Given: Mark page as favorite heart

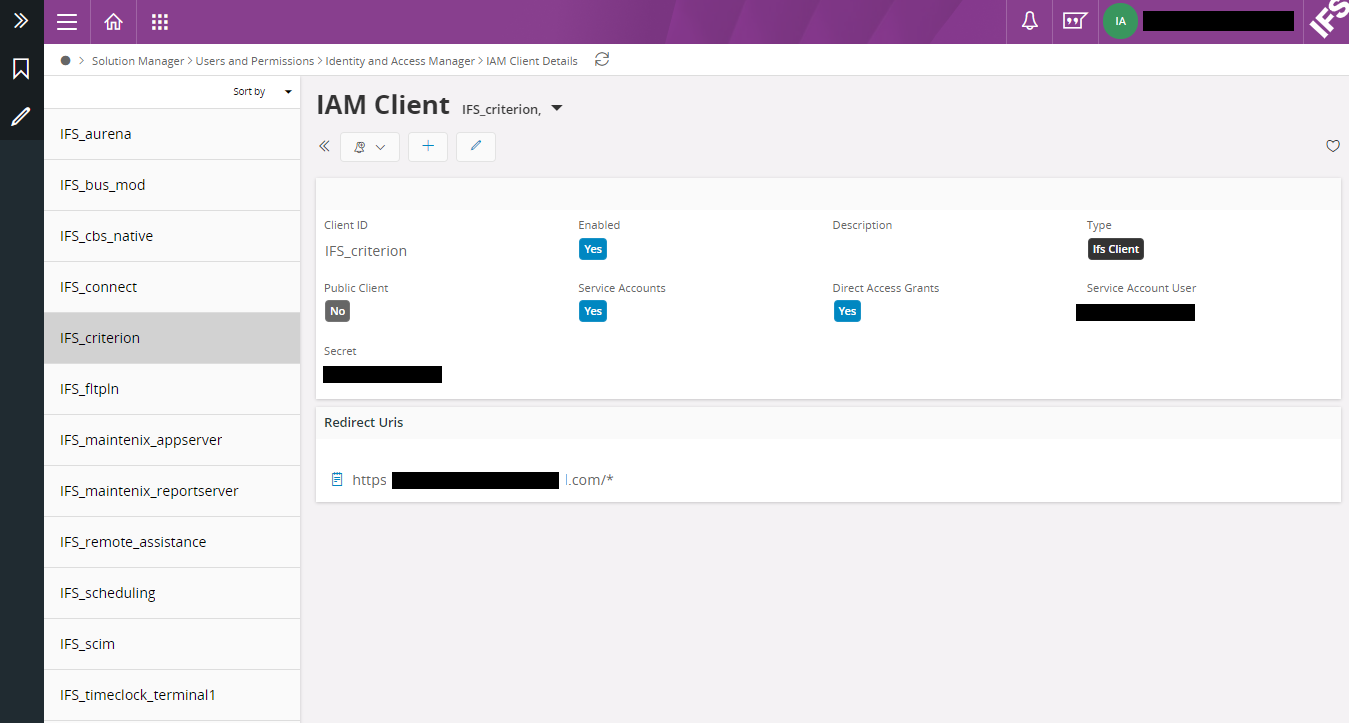Looking at the screenshot, I should click(x=1332, y=146).
